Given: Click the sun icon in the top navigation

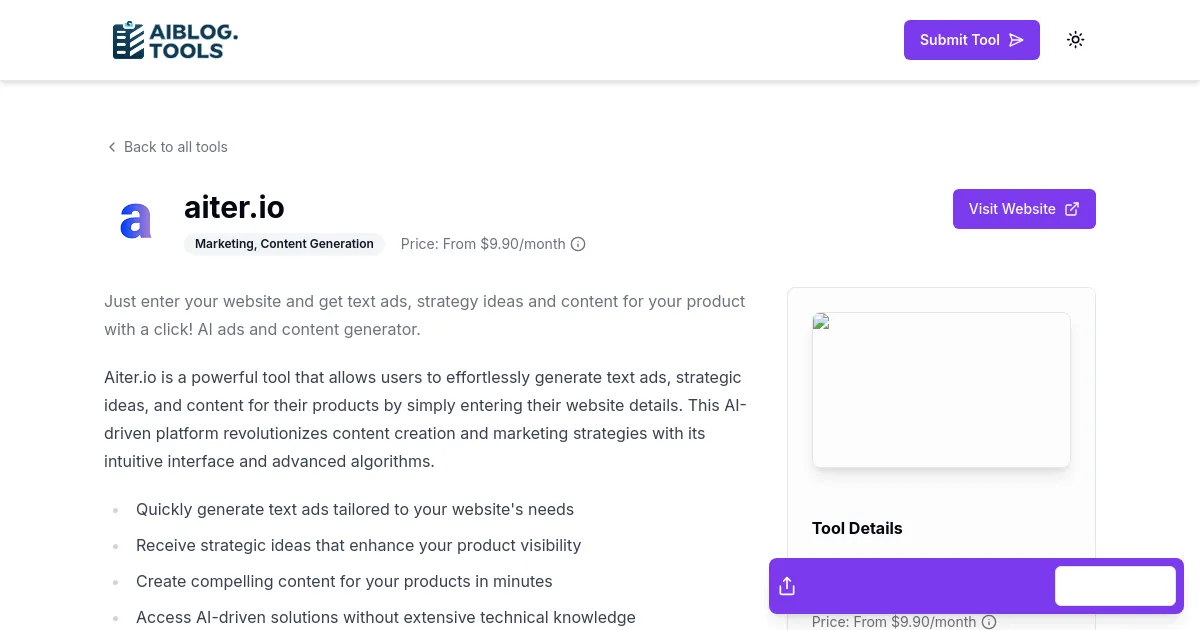Looking at the screenshot, I should pos(1075,39).
